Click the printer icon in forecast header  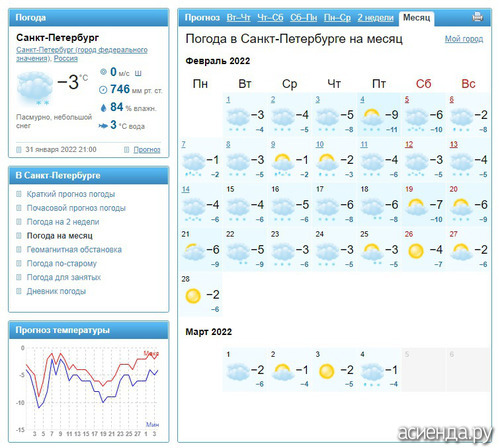477,17
